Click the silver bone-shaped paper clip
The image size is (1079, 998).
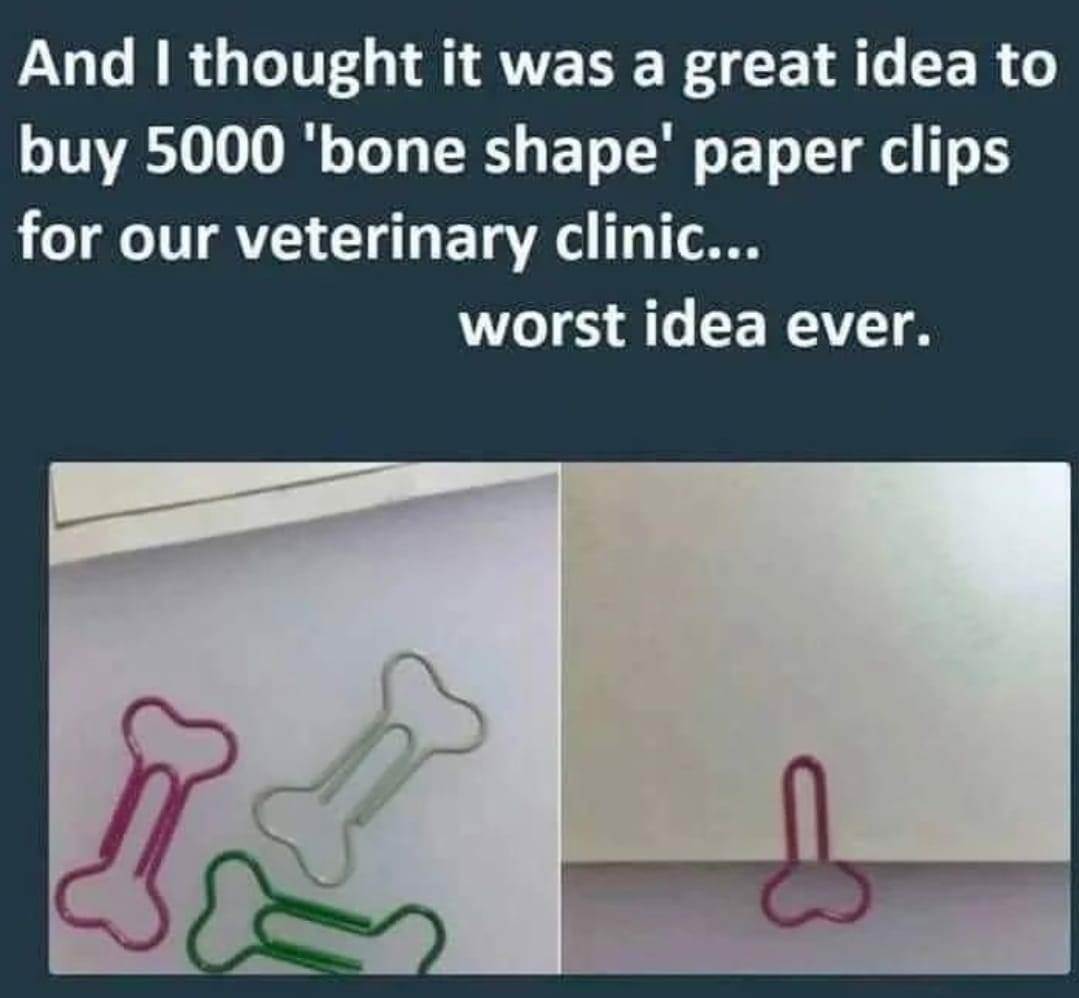tap(368, 764)
